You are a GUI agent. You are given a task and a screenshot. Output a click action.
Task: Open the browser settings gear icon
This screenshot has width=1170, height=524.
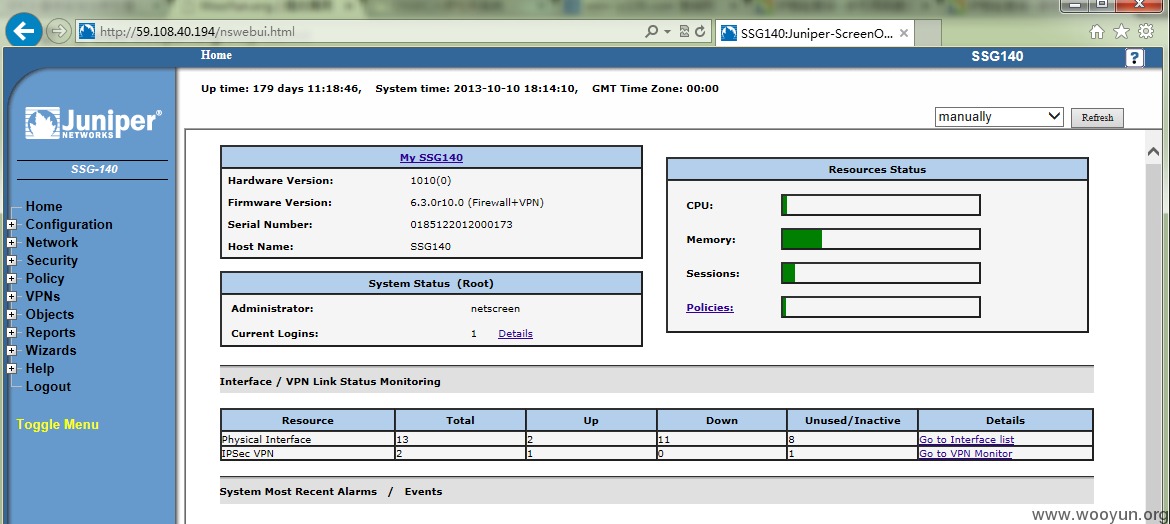[1146, 31]
